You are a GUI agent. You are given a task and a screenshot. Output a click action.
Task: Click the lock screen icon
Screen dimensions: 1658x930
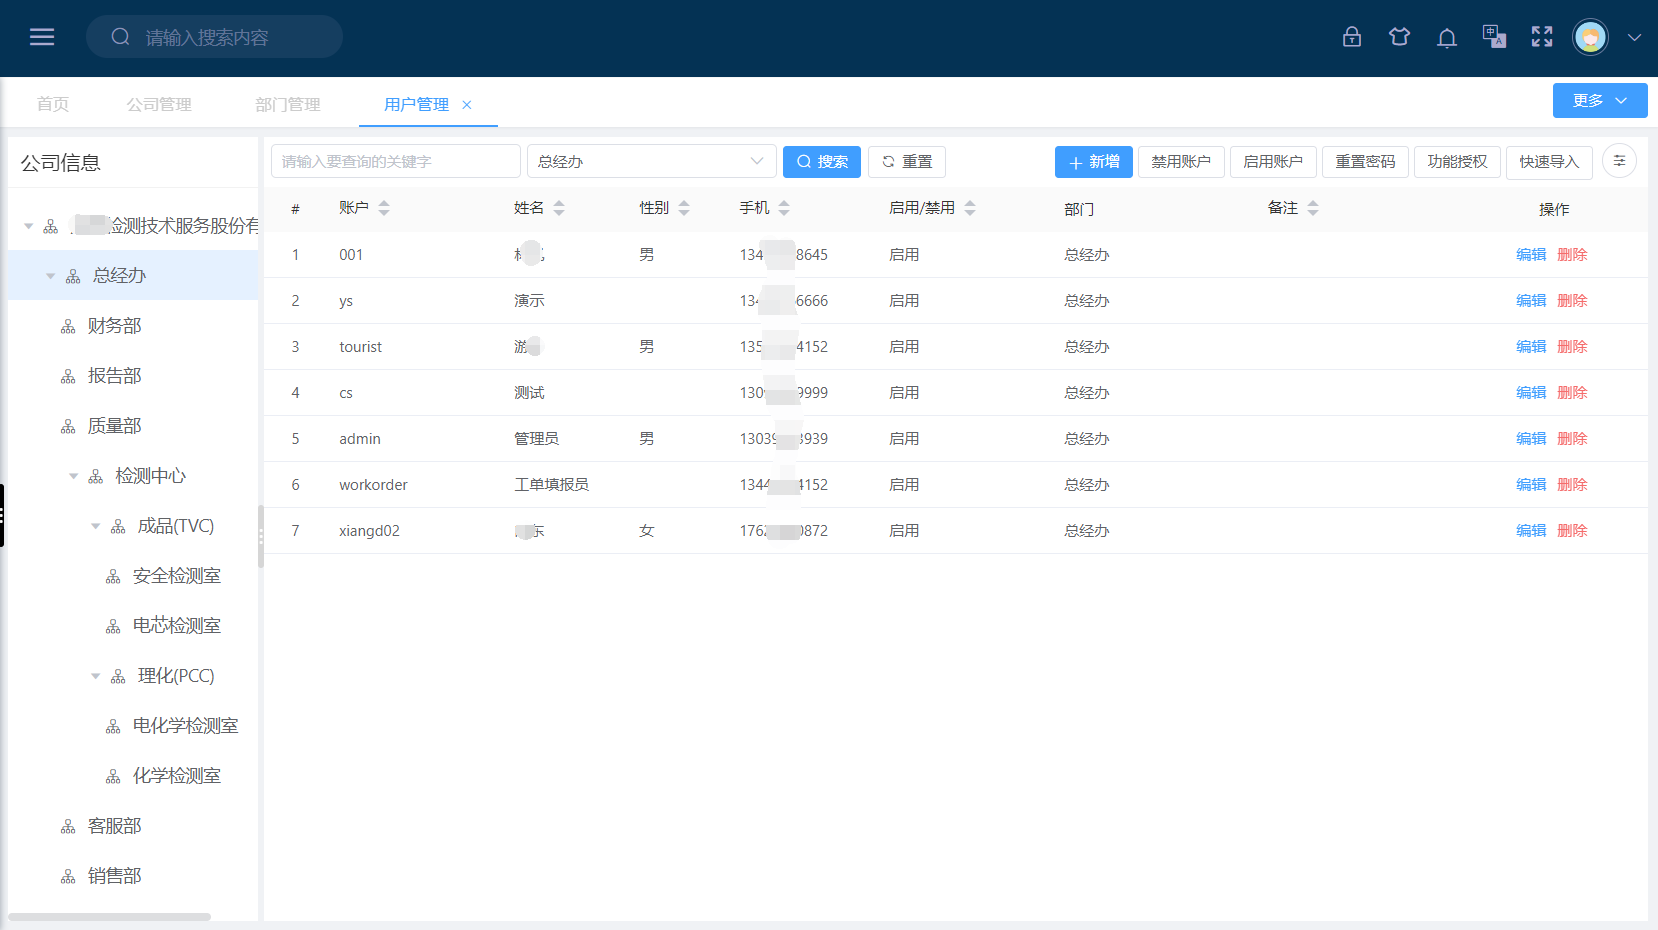pyautogui.click(x=1352, y=37)
